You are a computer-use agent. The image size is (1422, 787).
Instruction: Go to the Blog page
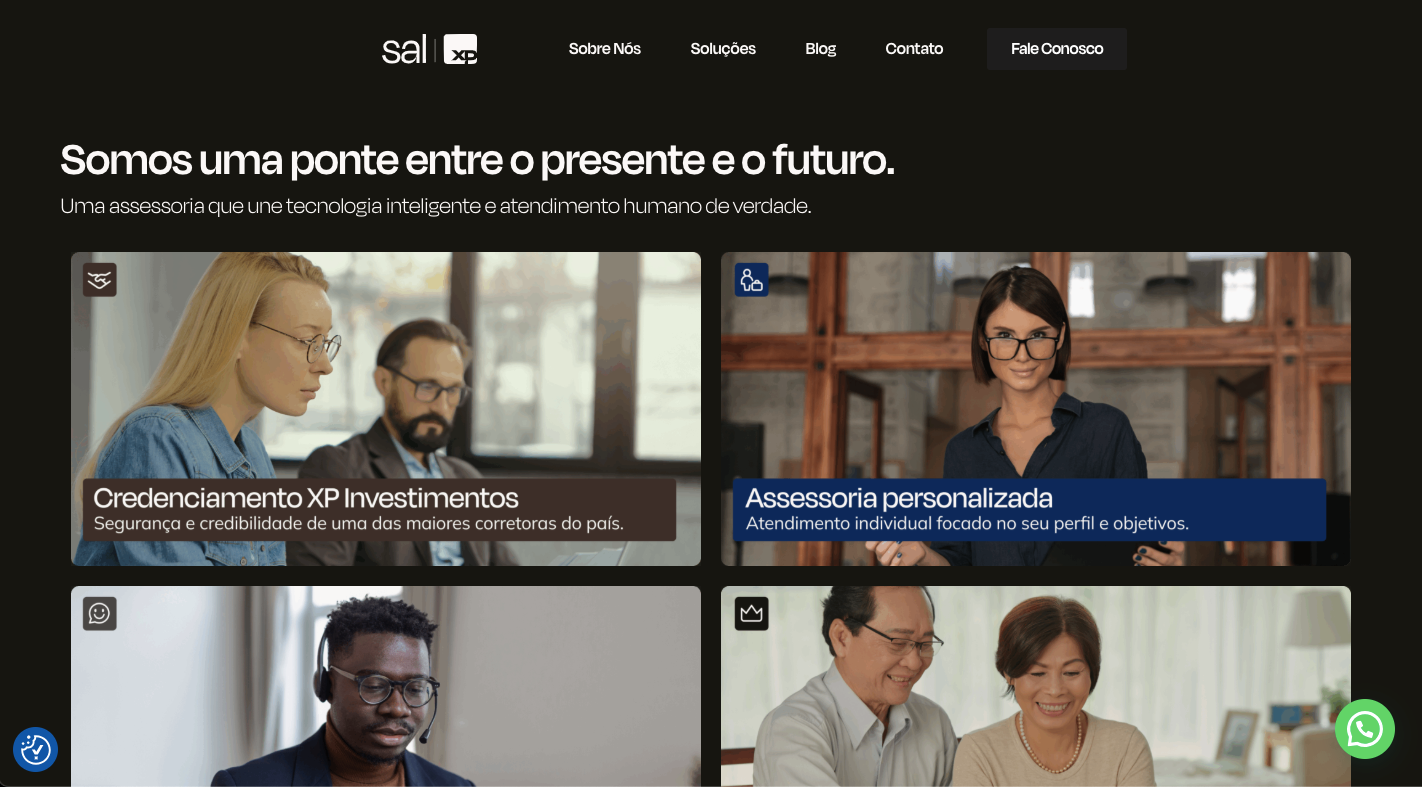point(820,49)
